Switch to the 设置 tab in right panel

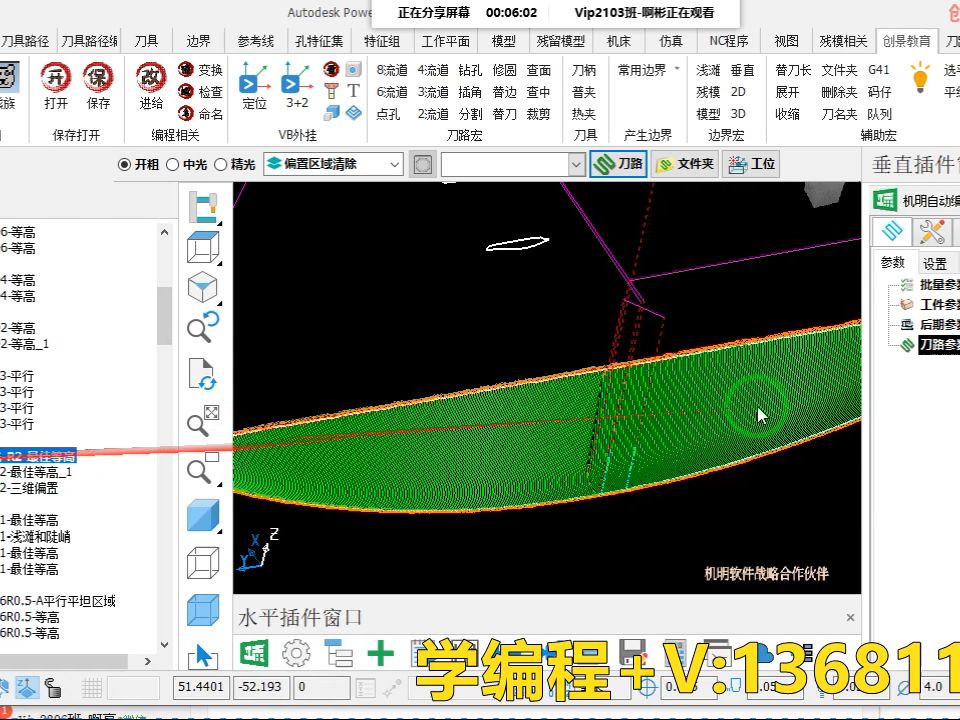click(x=934, y=264)
